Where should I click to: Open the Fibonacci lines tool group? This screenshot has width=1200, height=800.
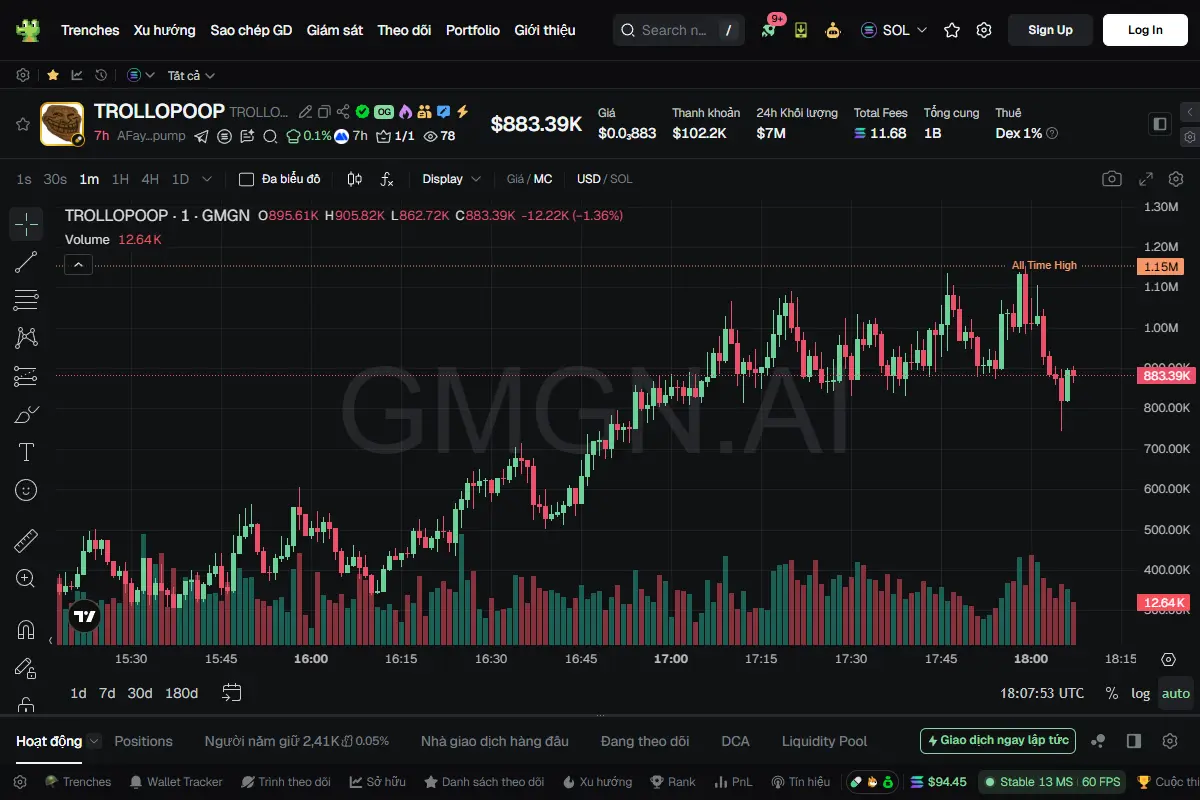pyautogui.click(x=26, y=300)
